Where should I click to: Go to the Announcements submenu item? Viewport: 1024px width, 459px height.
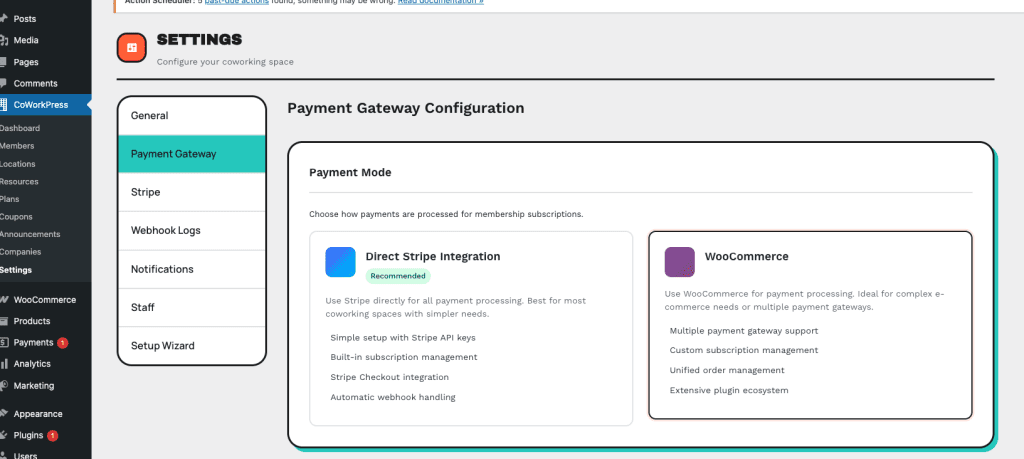[x=30, y=234]
